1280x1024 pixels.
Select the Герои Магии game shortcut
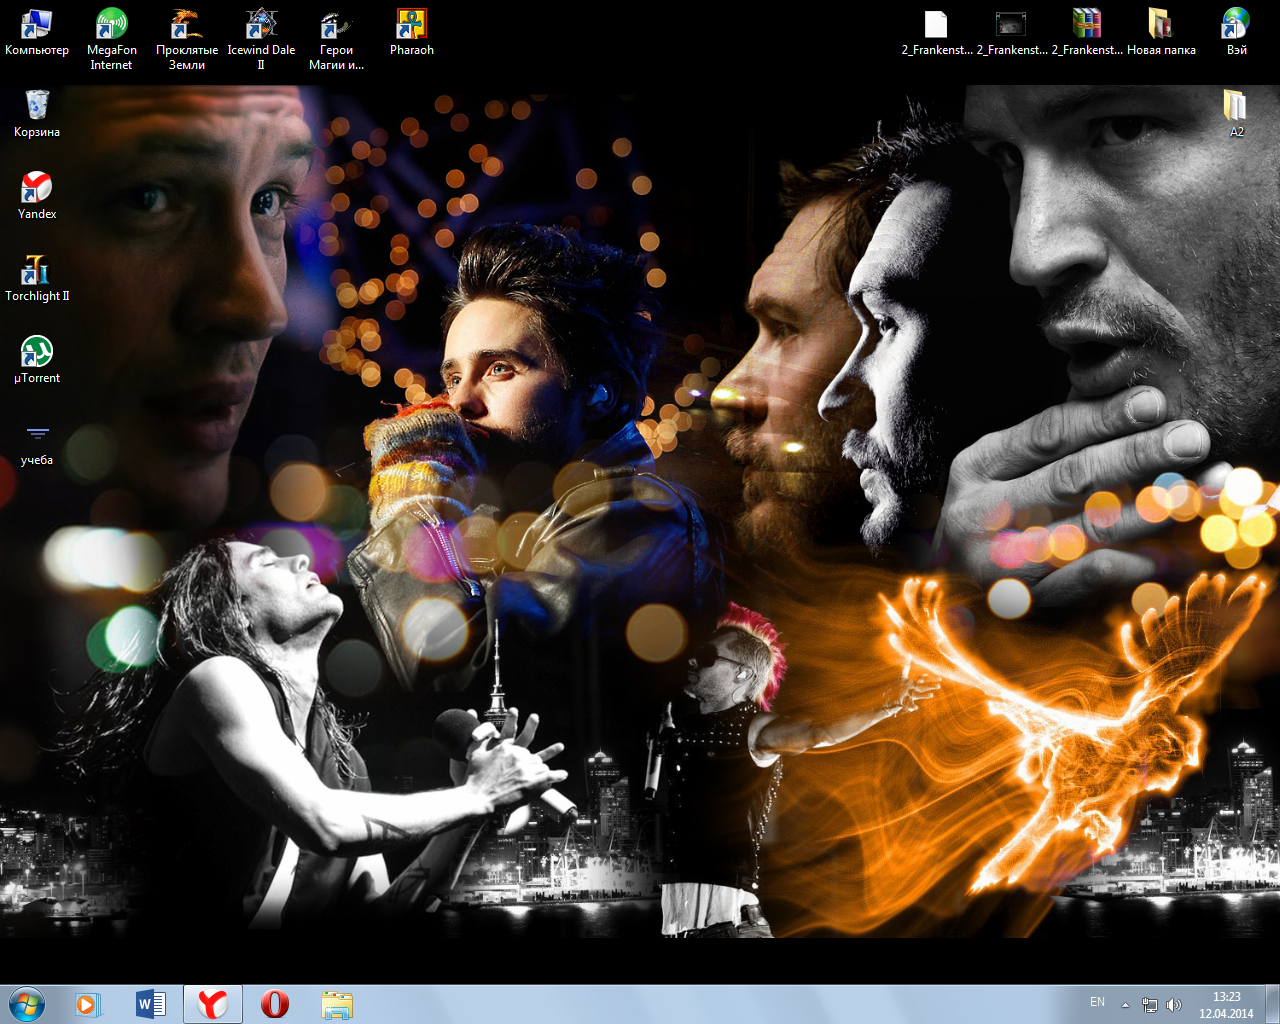pyautogui.click(x=336, y=40)
